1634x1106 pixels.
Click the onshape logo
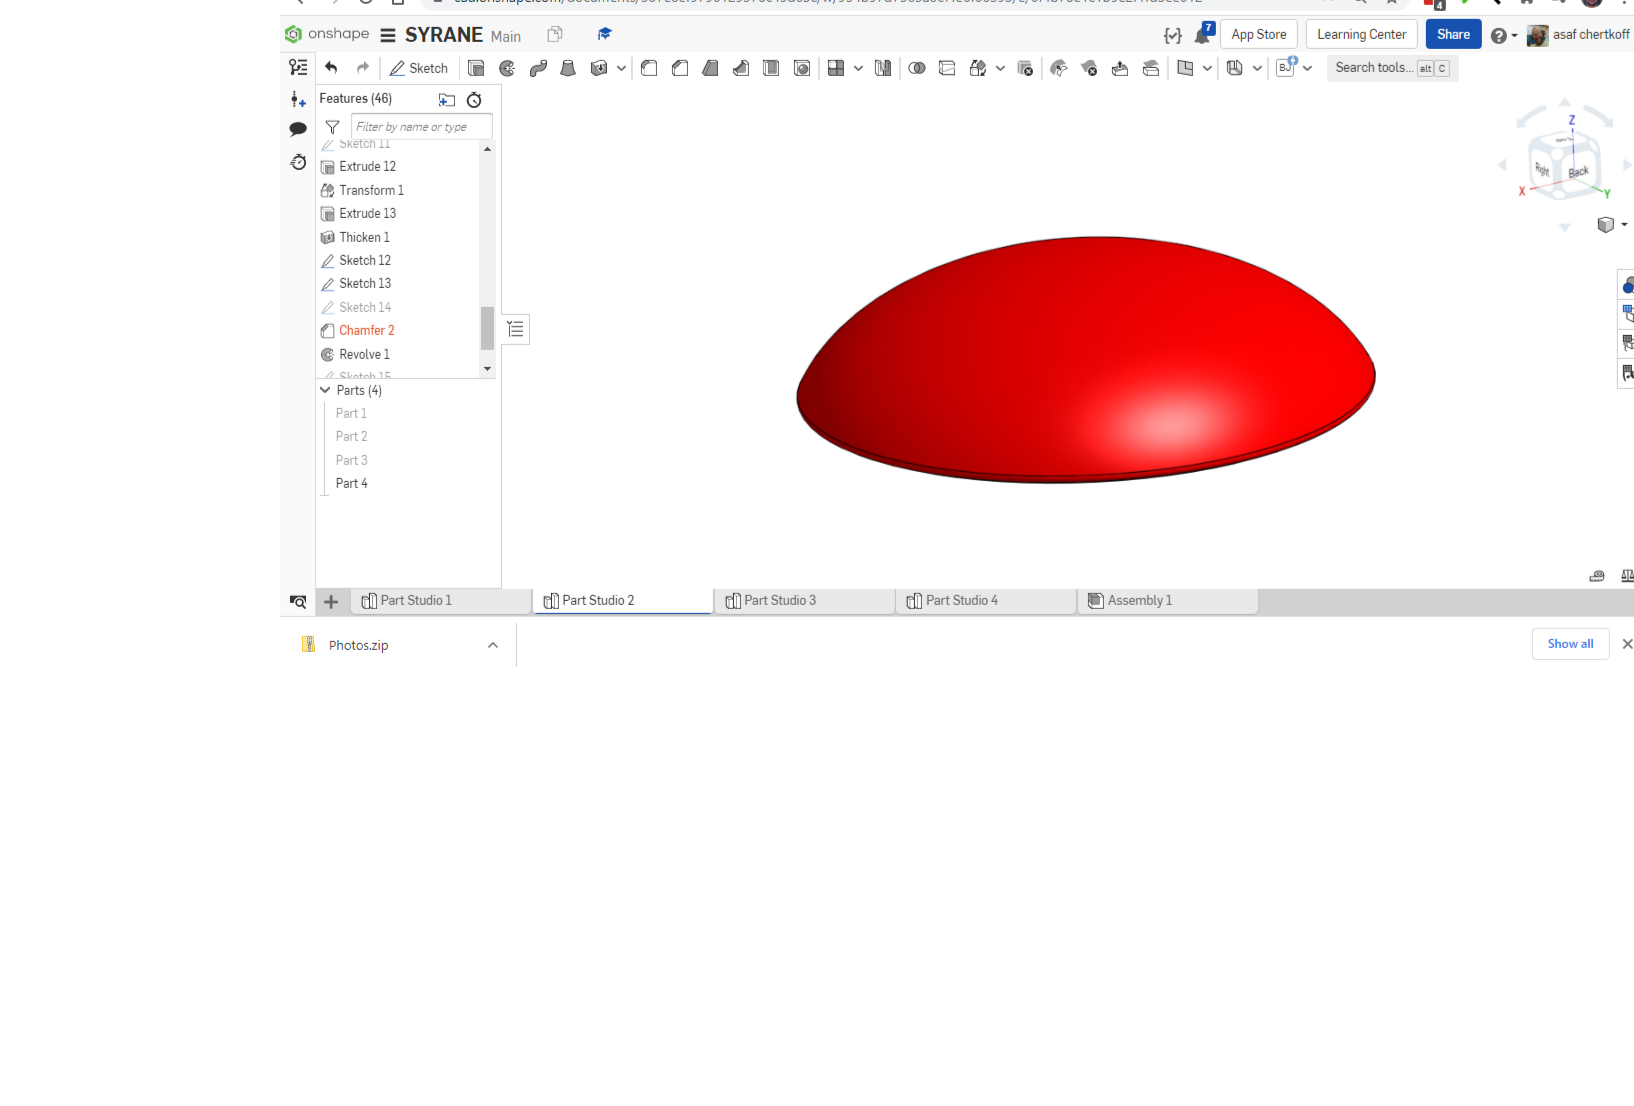(327, 34)
